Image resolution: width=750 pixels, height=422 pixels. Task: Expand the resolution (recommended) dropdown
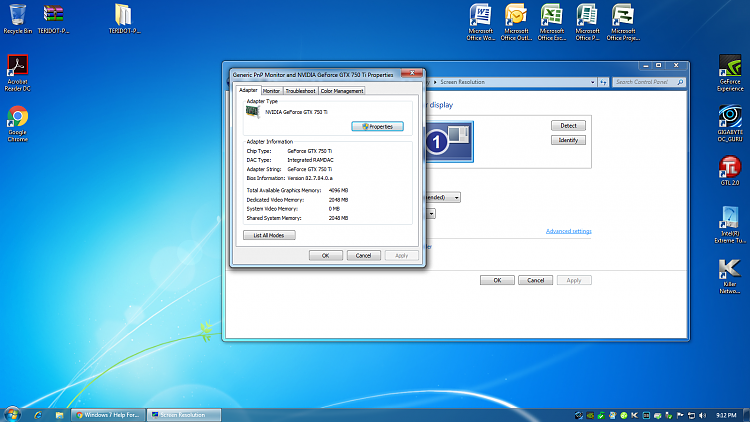point(456,197)
